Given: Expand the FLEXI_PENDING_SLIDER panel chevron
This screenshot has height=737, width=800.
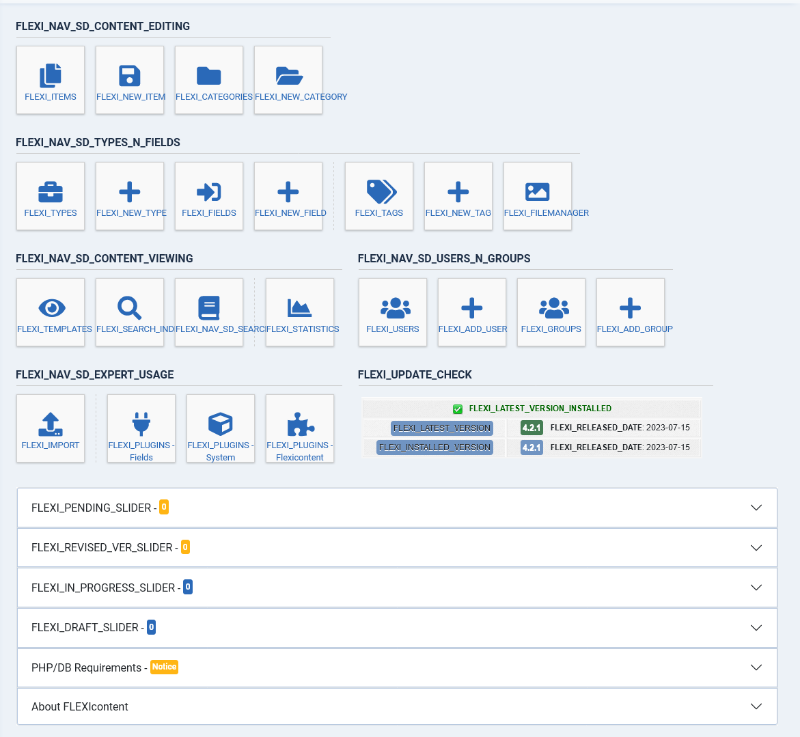Looking at the screenshot, I should coord(756,507).
